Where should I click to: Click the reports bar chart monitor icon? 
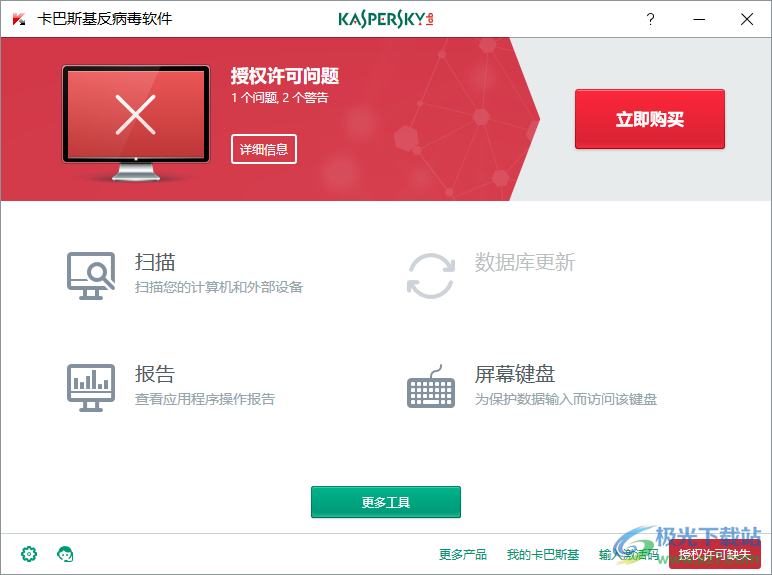pyautogui.click(x=91, y=387)
